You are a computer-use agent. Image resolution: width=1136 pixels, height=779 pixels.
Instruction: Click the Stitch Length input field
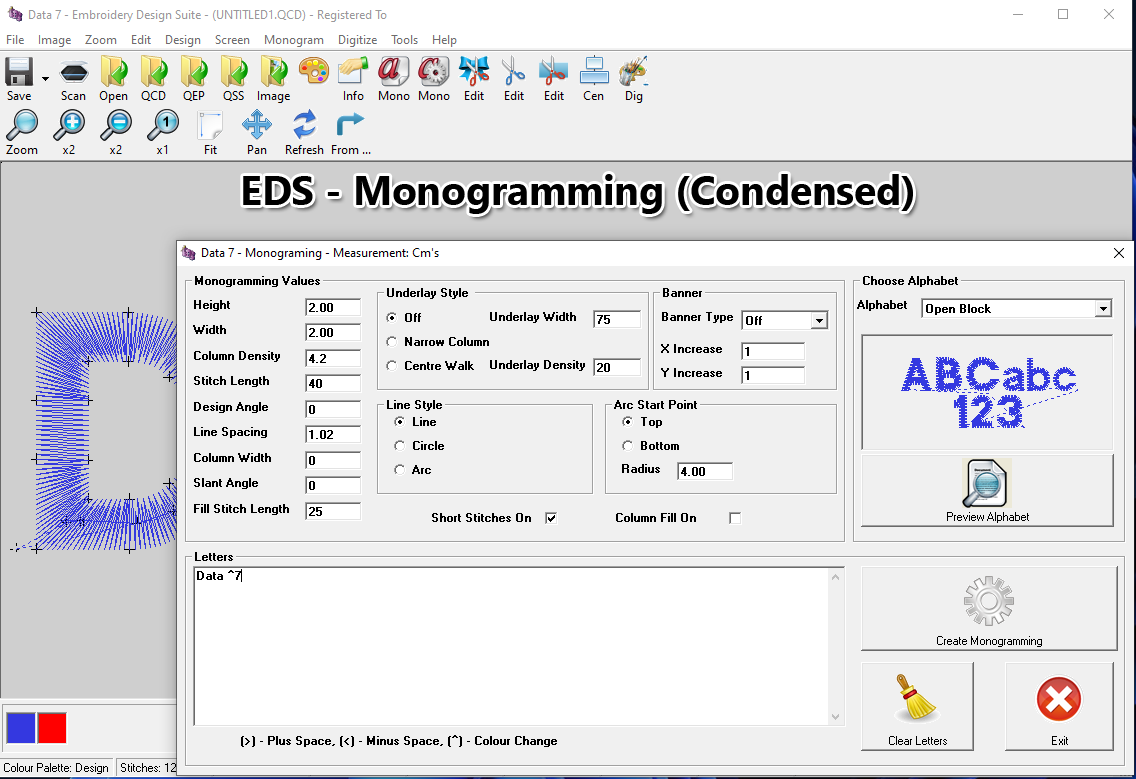pos(333,383)
